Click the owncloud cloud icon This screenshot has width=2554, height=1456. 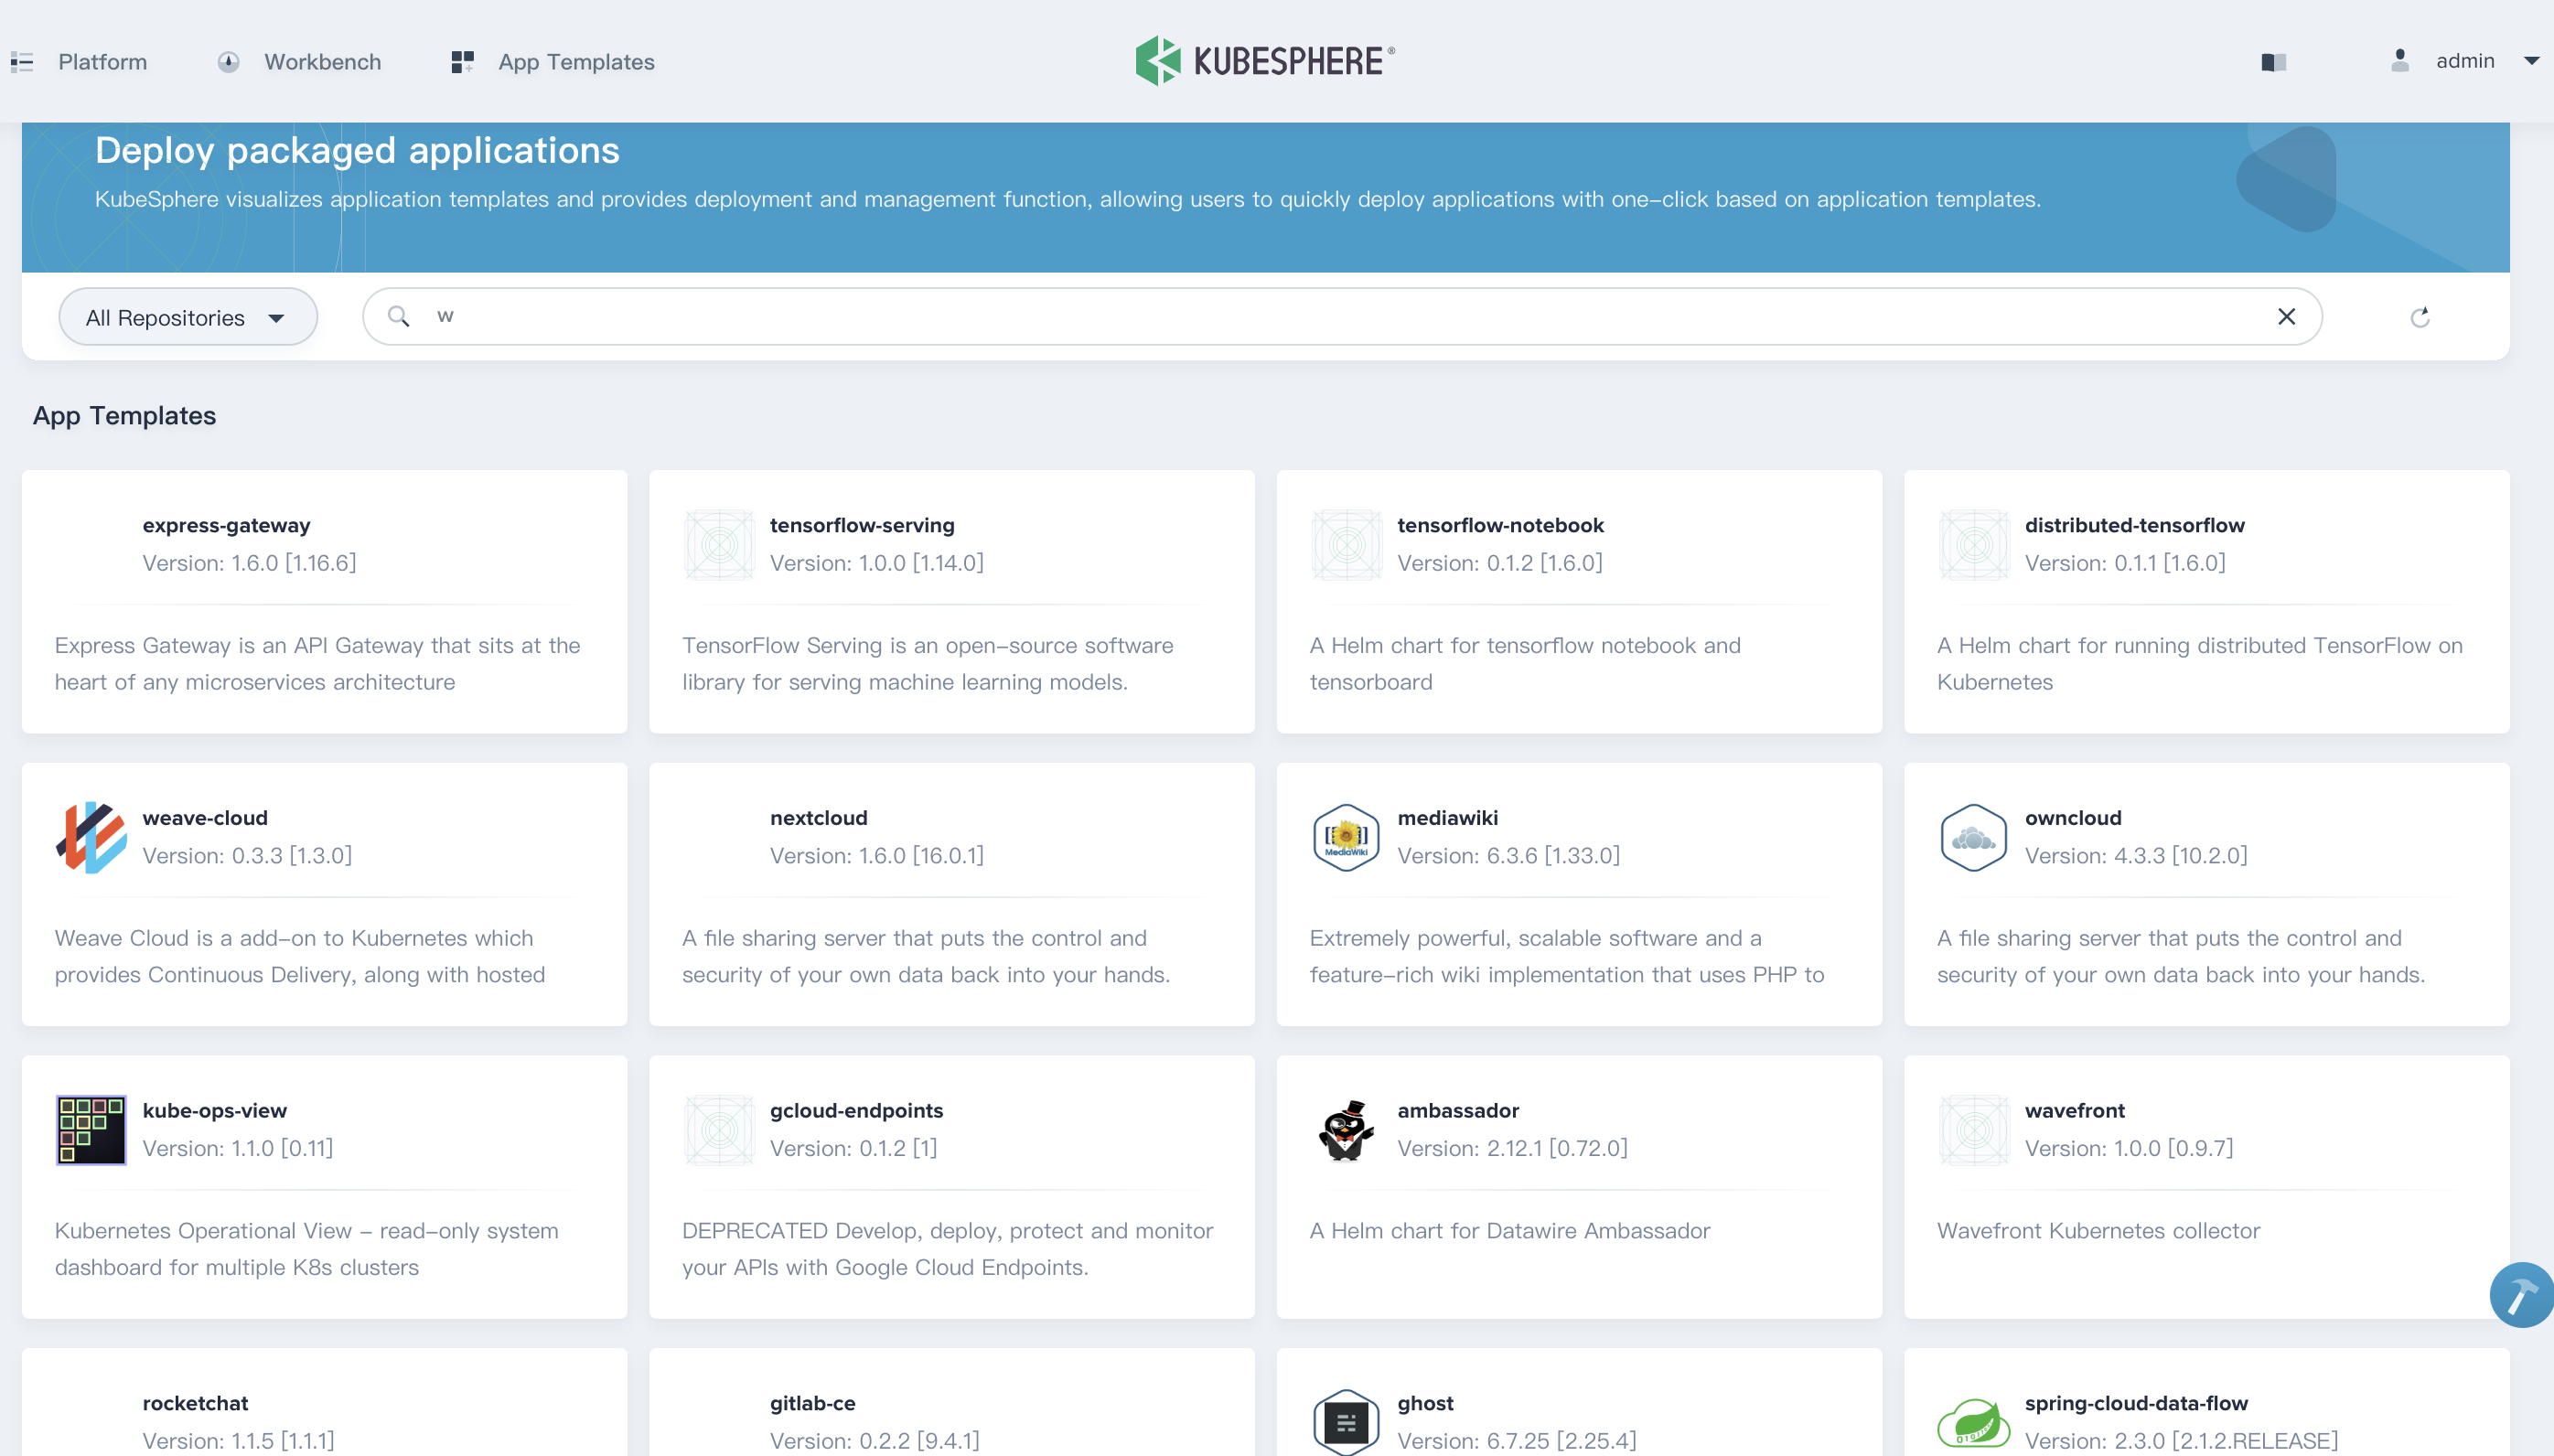click(1973, 837)
